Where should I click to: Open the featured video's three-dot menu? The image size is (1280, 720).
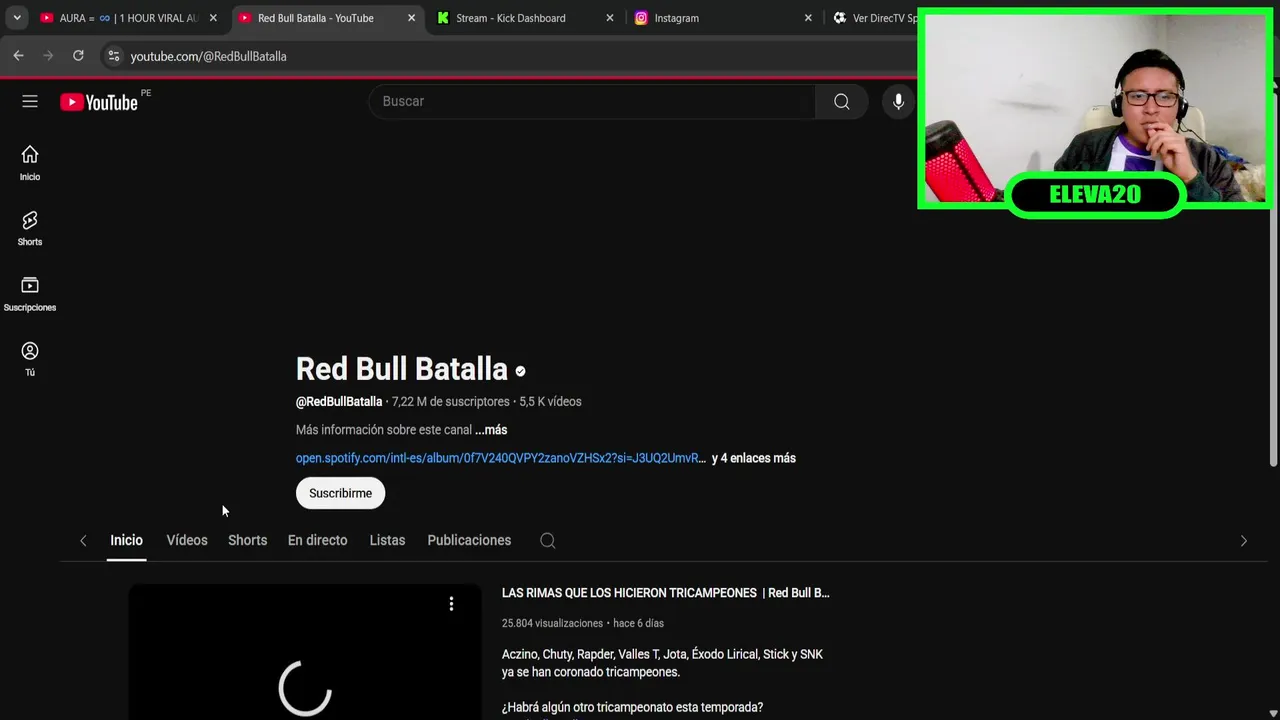click(x=451, y=603)
